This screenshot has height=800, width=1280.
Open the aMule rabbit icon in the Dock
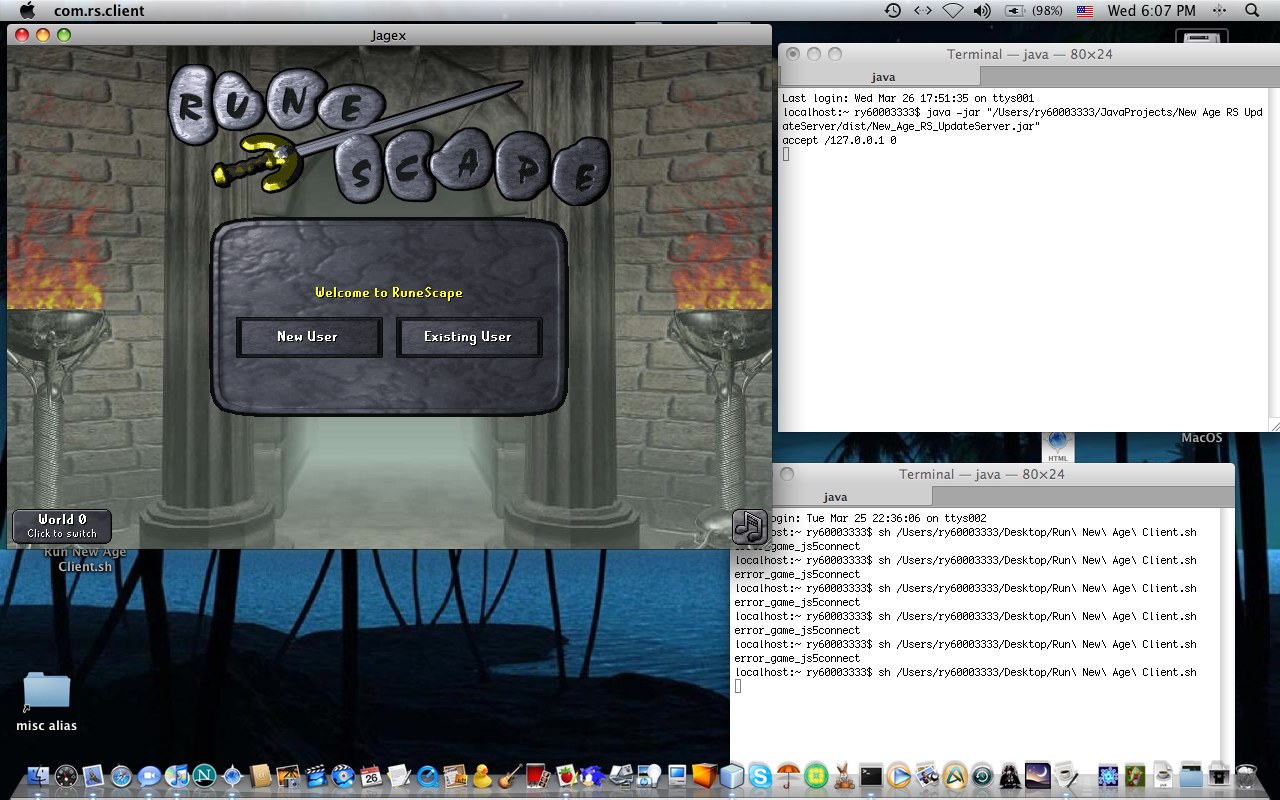pos(844,776)
